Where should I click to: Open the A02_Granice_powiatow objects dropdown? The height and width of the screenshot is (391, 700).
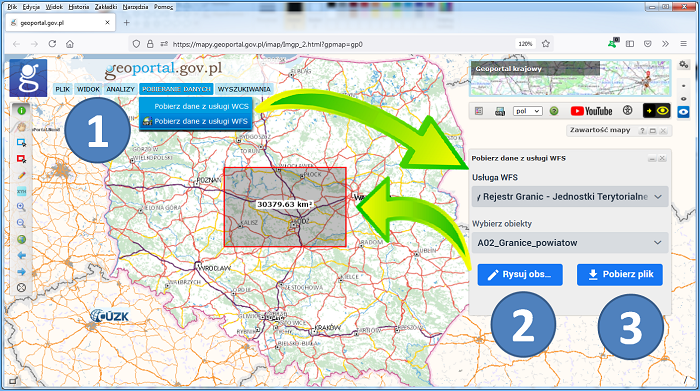570,243
